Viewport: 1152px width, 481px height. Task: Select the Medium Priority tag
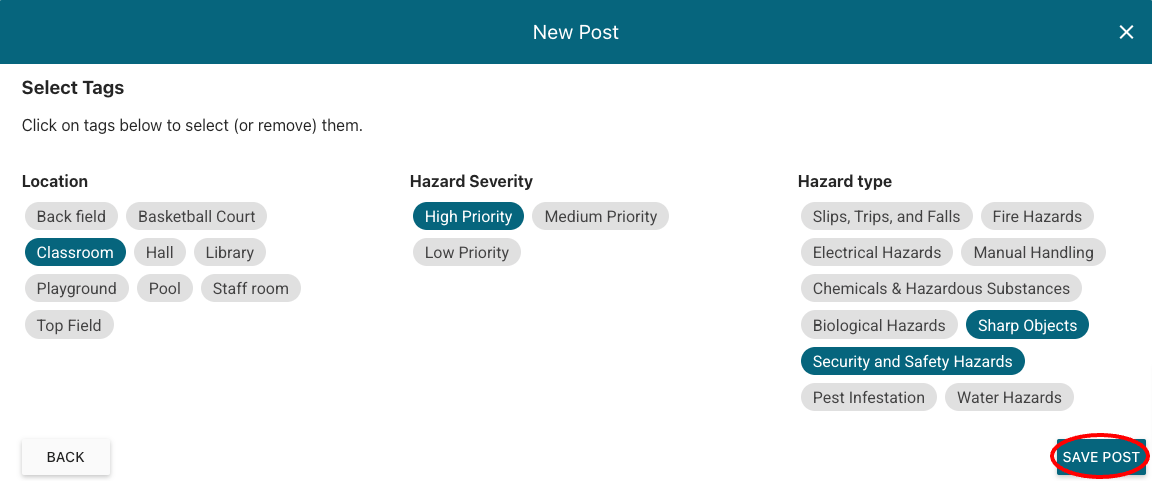coord(600,217)
